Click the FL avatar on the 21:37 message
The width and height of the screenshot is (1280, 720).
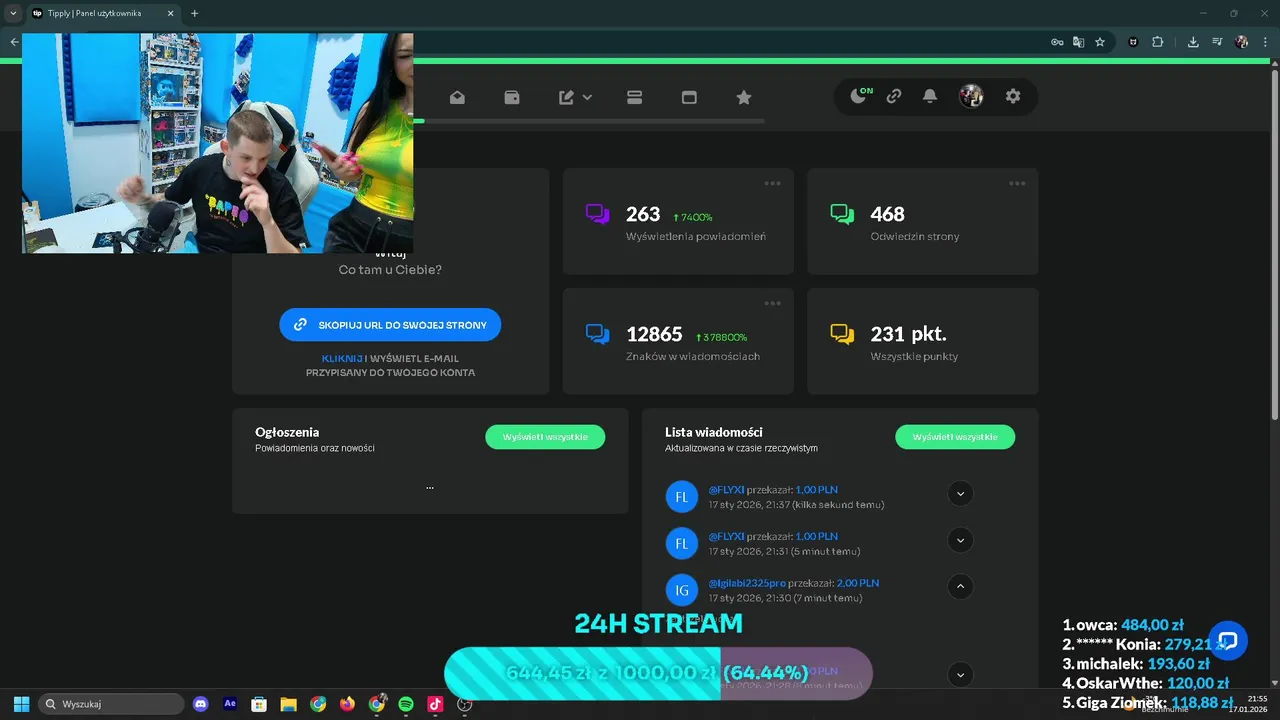pos(682,497)
